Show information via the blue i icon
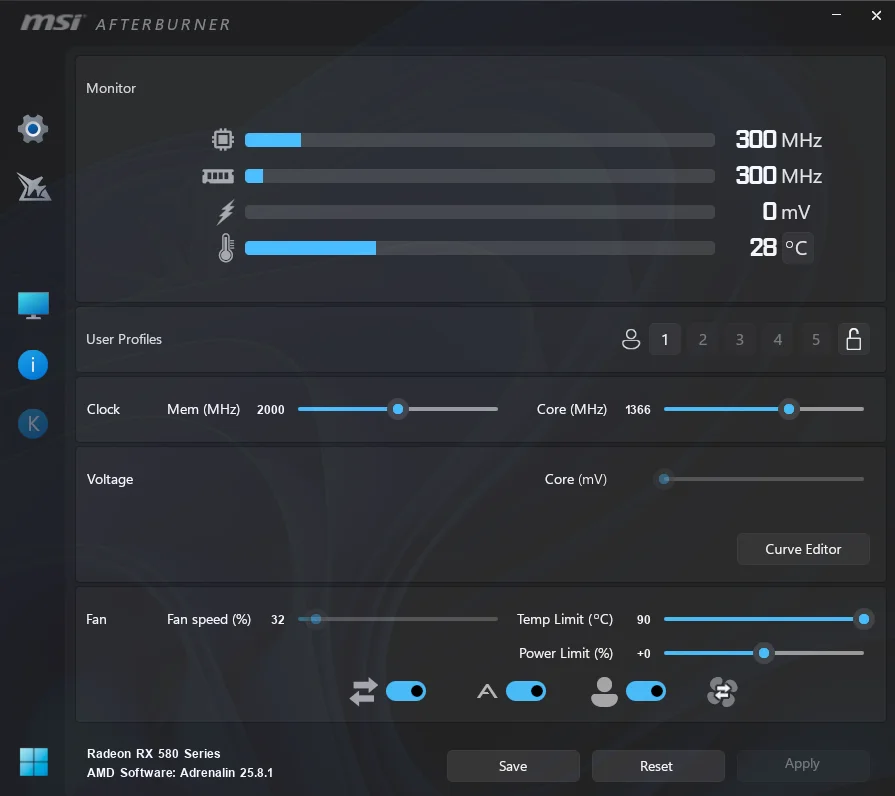The image size is (895, 796). [33, 365]
